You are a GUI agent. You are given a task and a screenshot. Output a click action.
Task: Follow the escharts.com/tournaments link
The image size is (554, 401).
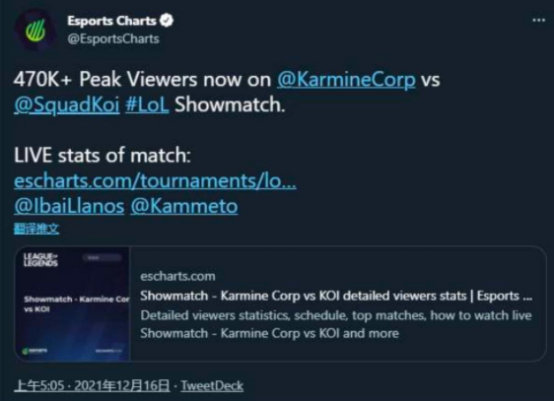[155, 181]
